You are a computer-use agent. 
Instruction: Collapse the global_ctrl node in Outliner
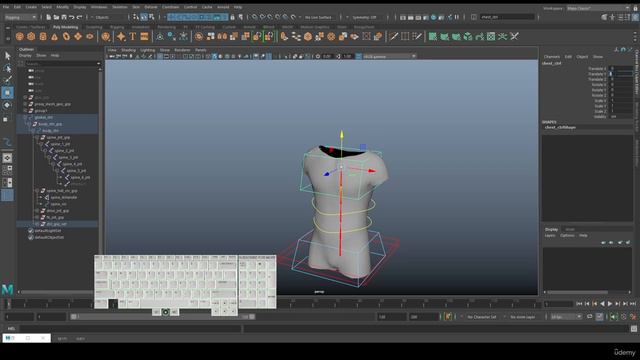[x=25, y=118]
